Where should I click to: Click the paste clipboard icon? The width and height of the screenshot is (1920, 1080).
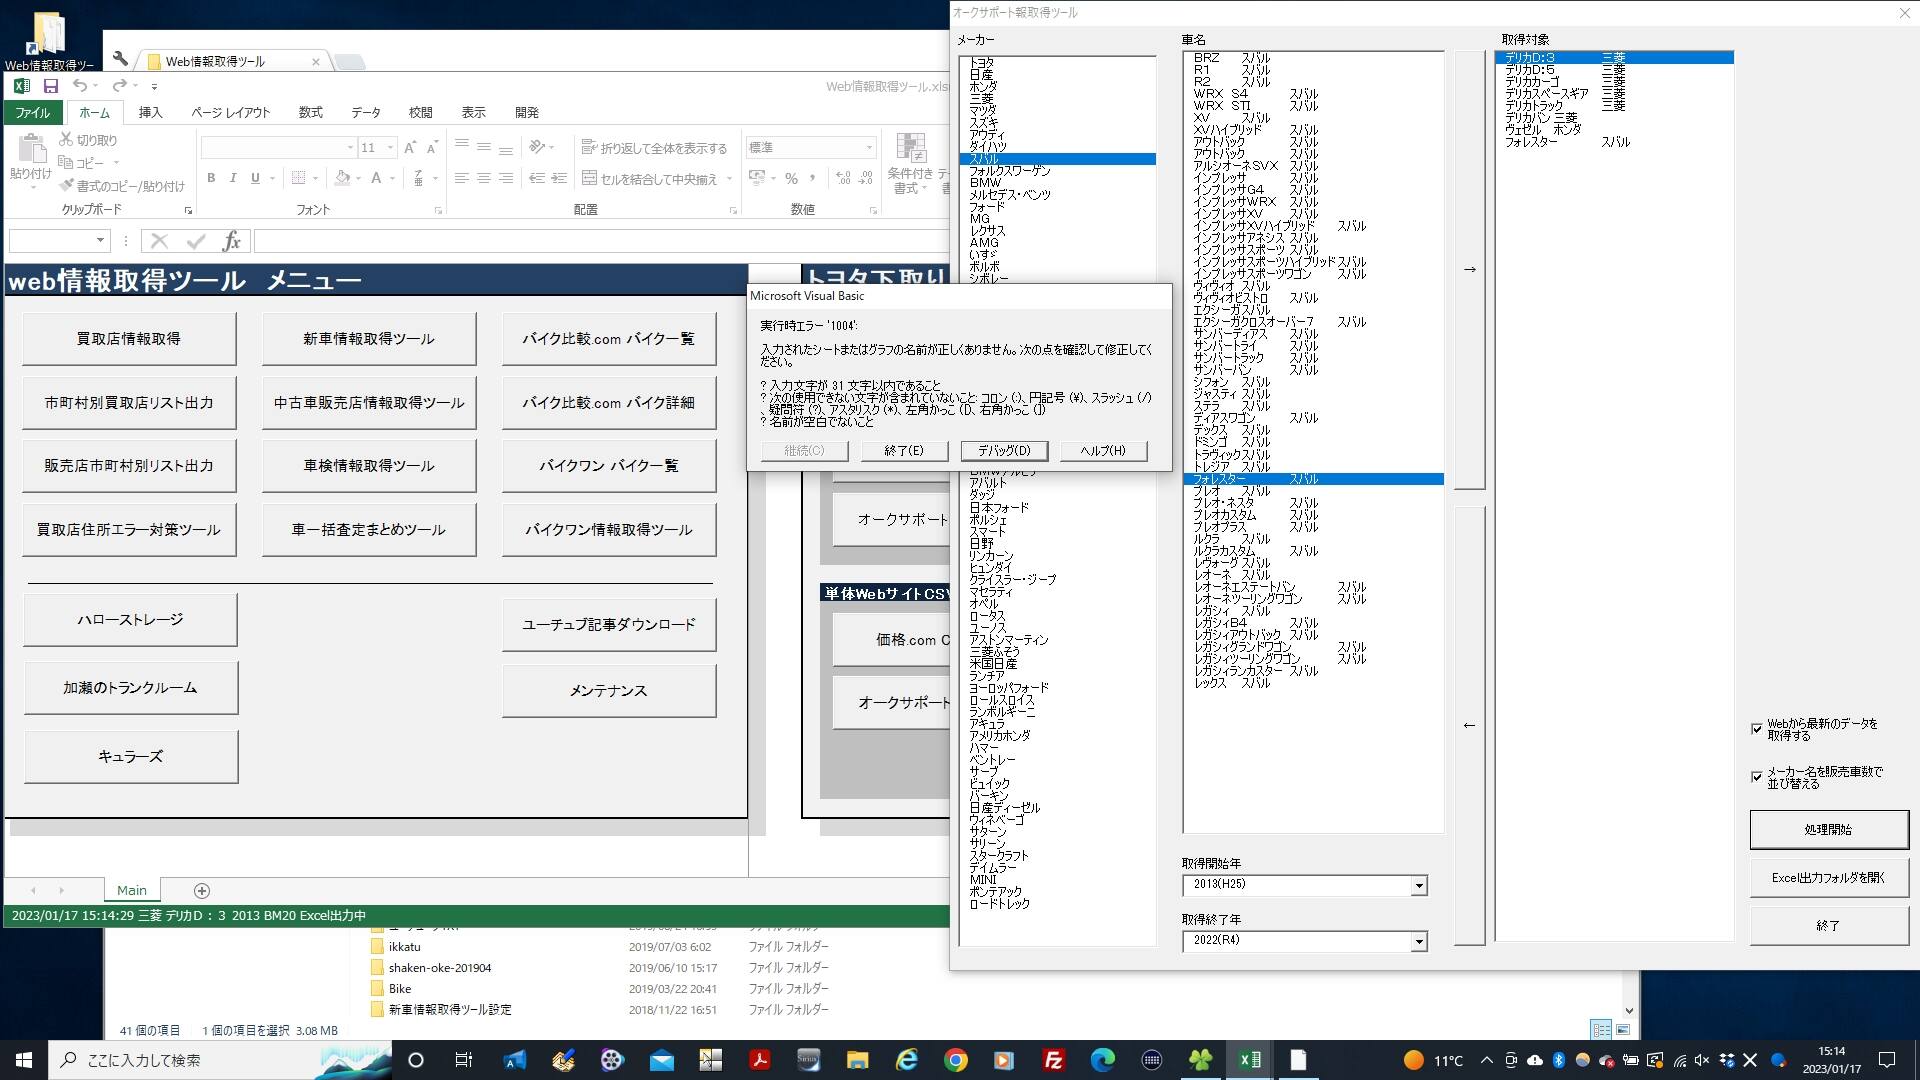tap(31, 150)
